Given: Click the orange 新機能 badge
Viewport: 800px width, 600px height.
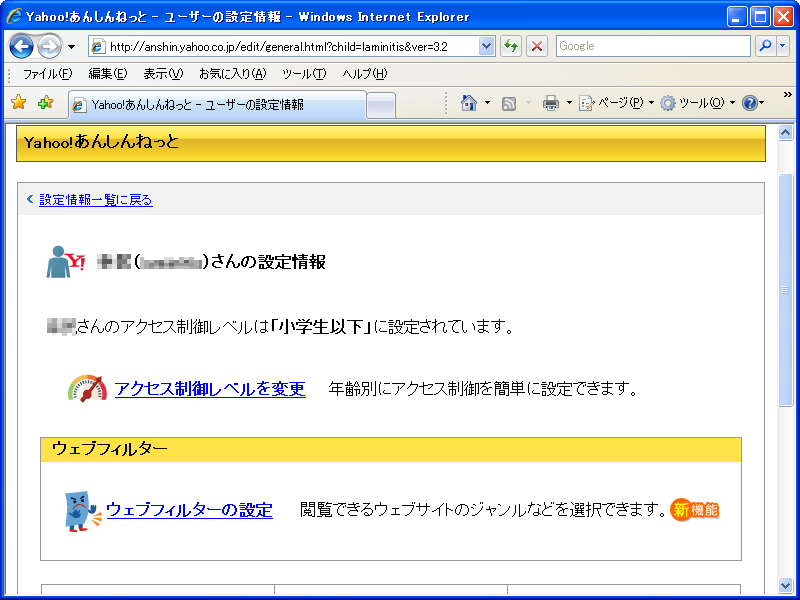Looking at the screenshot, I should point(695,510).
